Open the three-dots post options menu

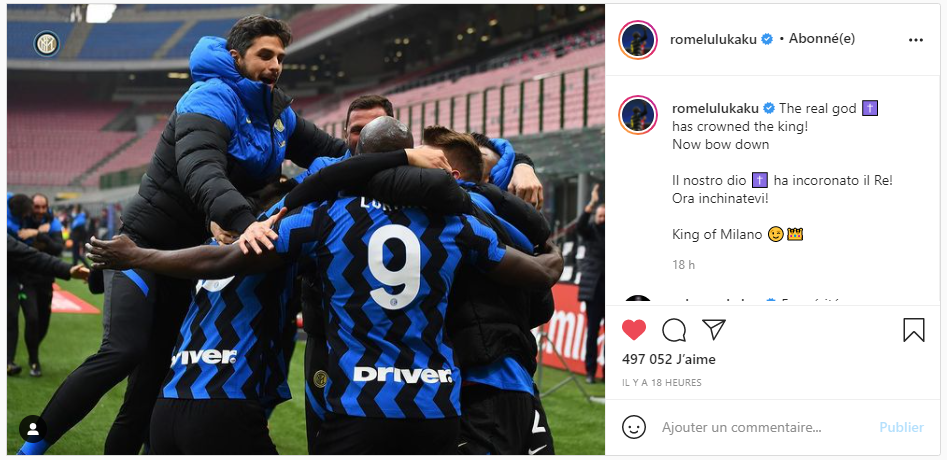point(916,40)
